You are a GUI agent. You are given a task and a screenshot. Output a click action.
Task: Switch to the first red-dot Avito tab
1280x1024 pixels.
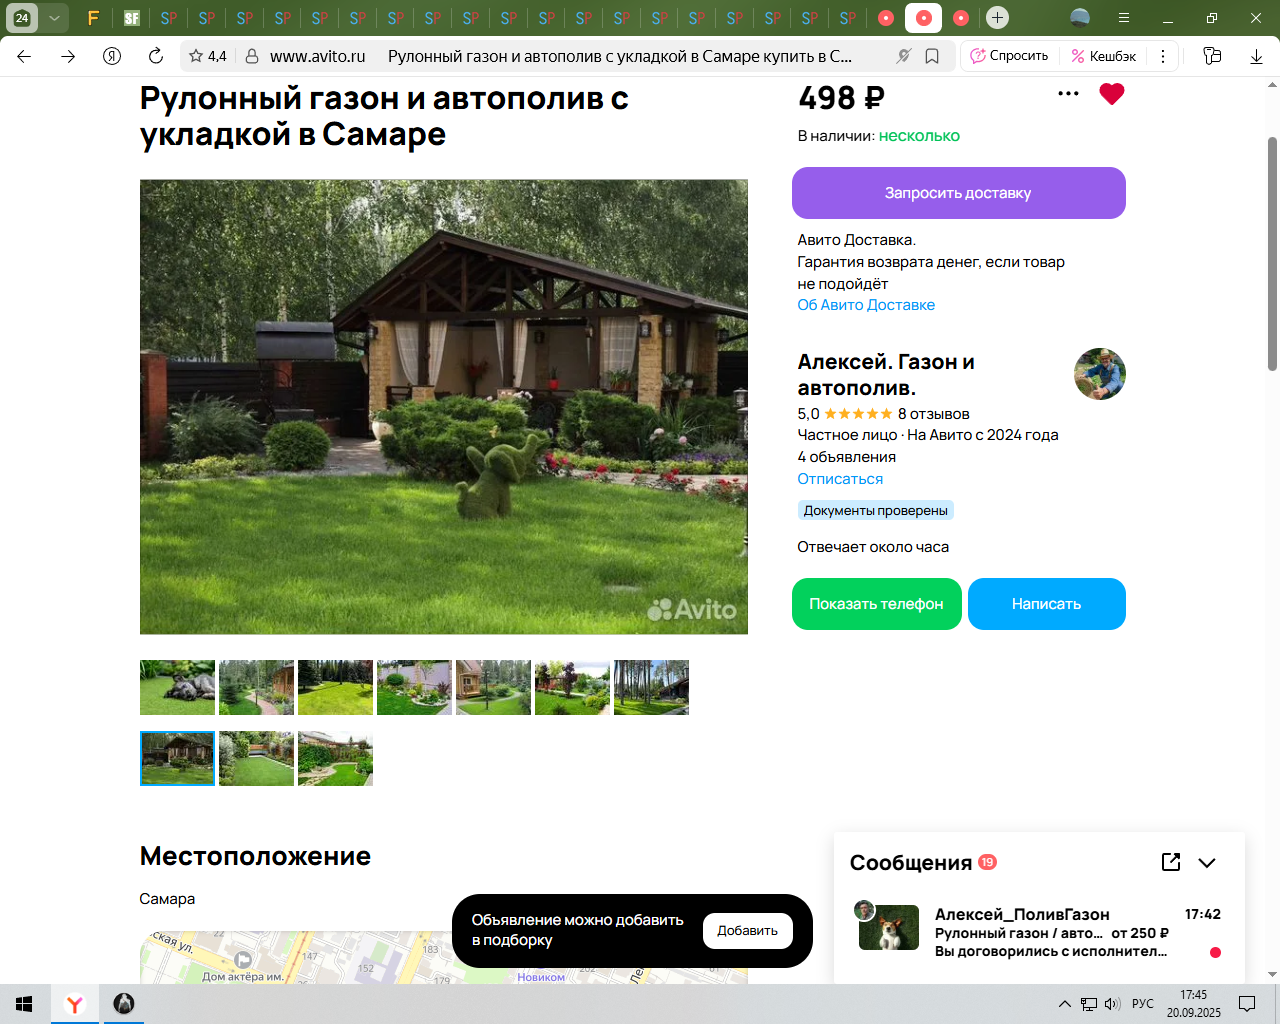tap(886, 18)
